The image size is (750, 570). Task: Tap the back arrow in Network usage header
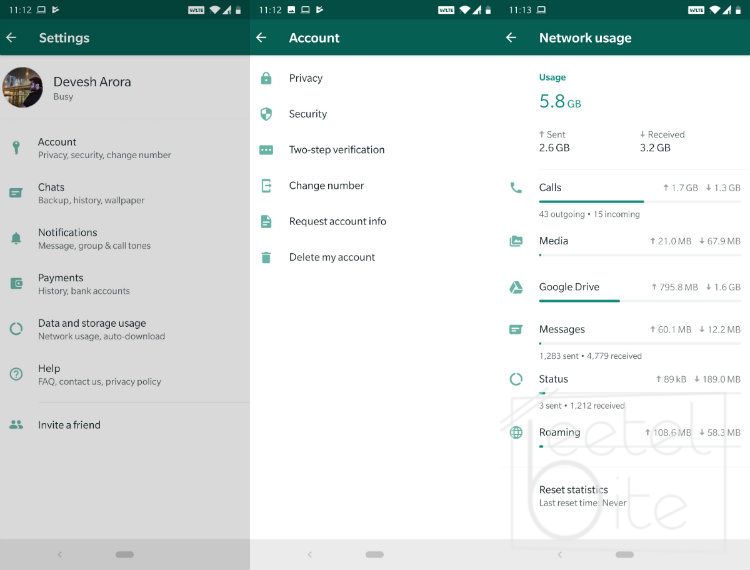(x=511, y=38)
